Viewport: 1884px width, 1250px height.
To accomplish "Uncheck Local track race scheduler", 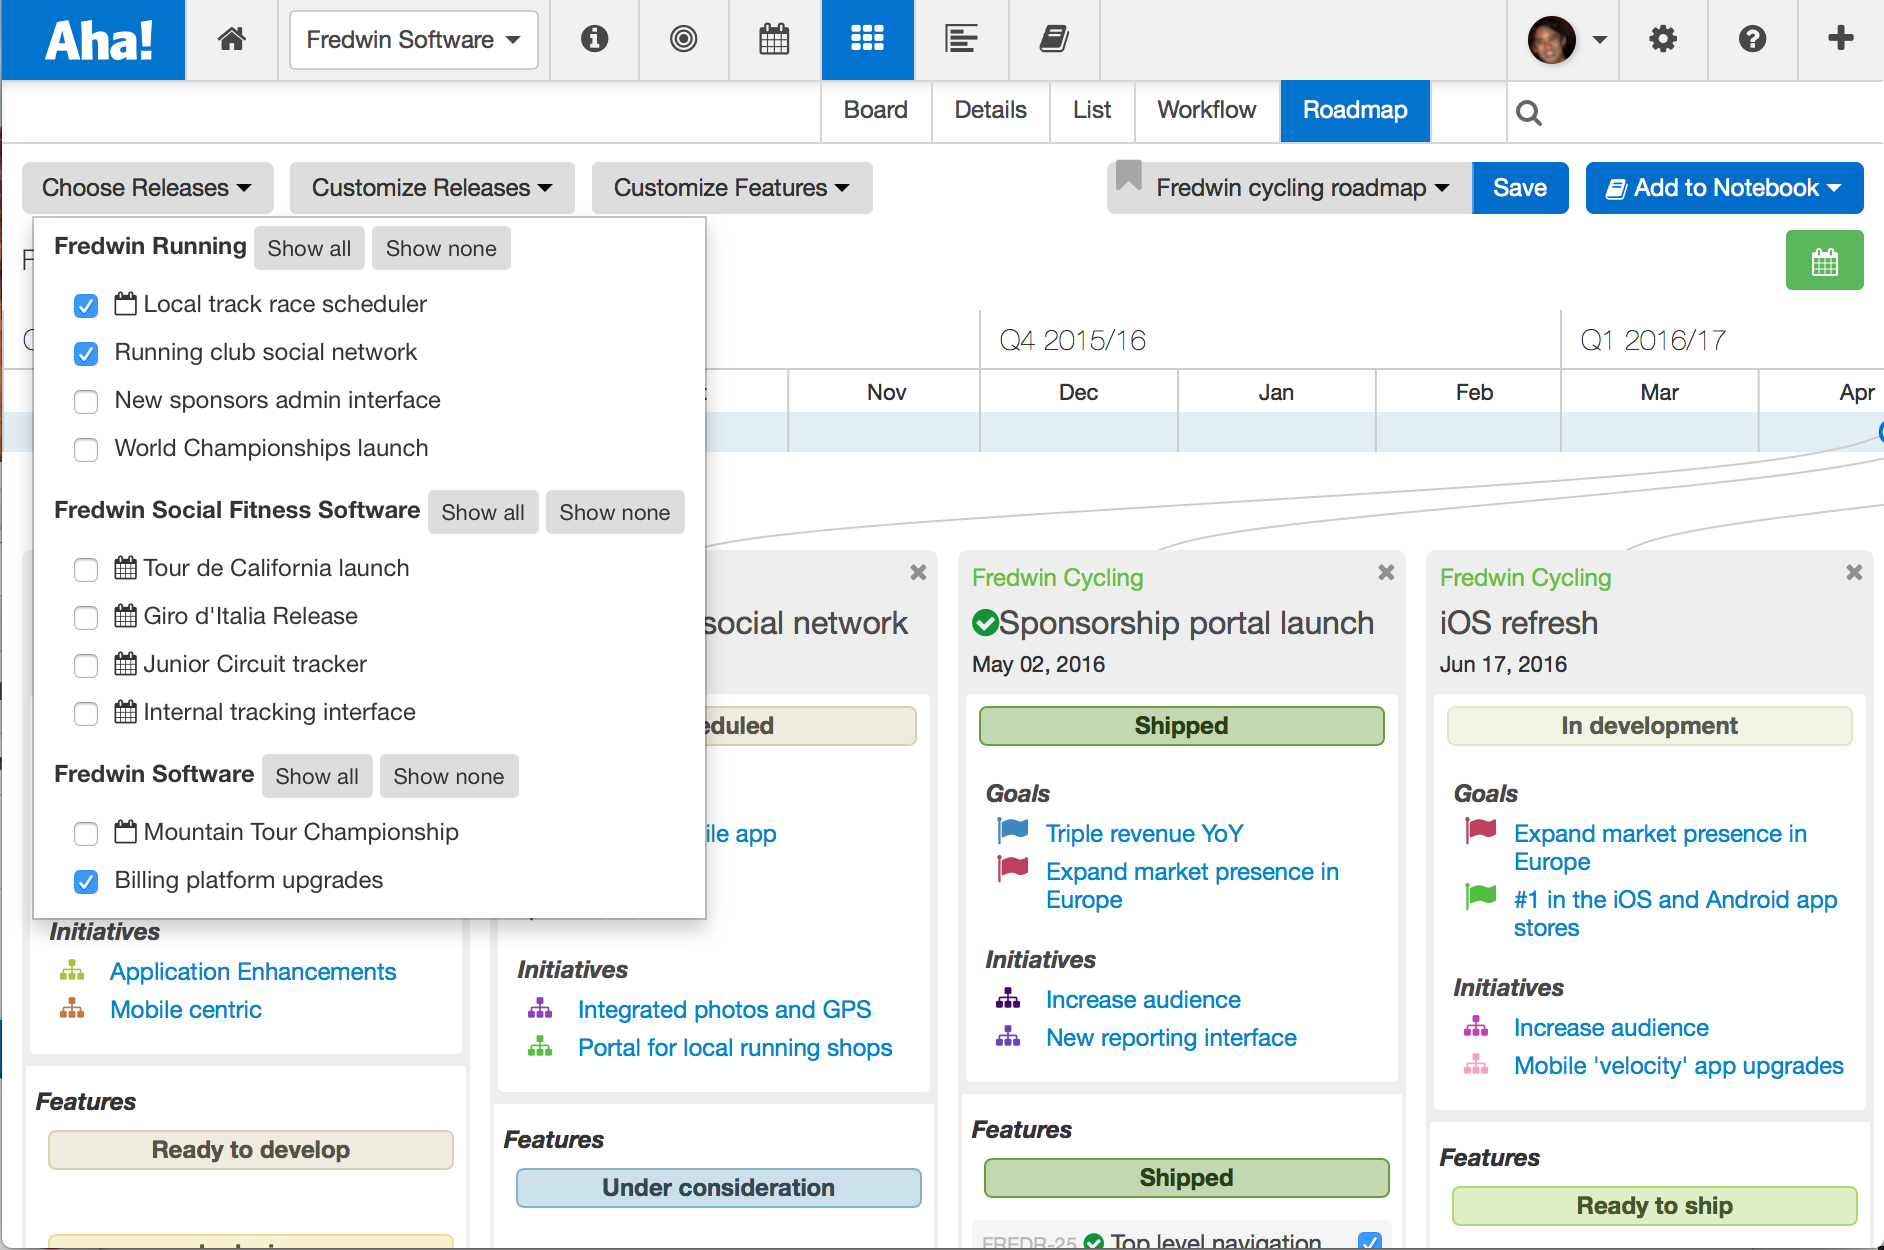I will point(86,305).
